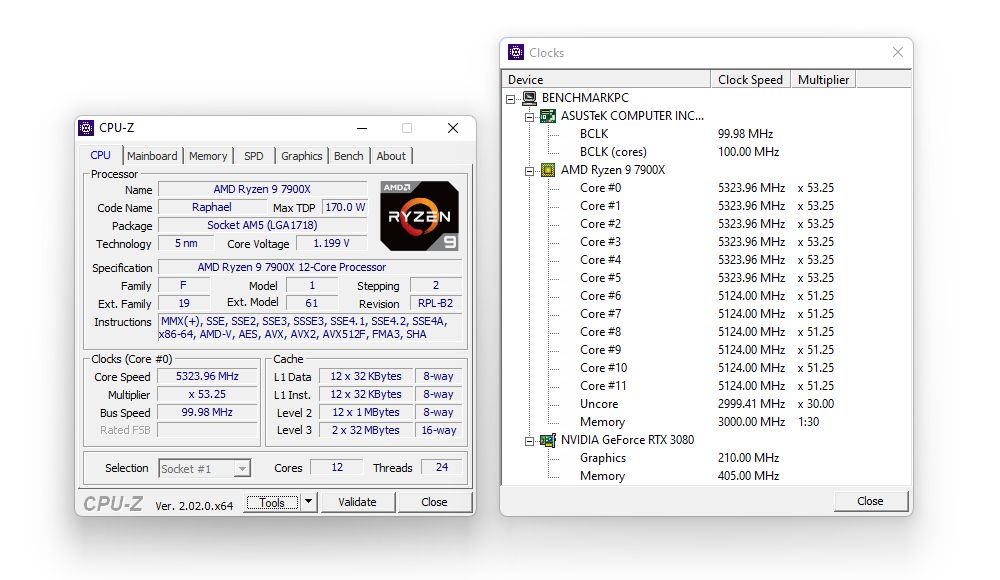The image size is (1000, 580).
Task: Click the Close button in Clocks window
Action: [871, 501]
